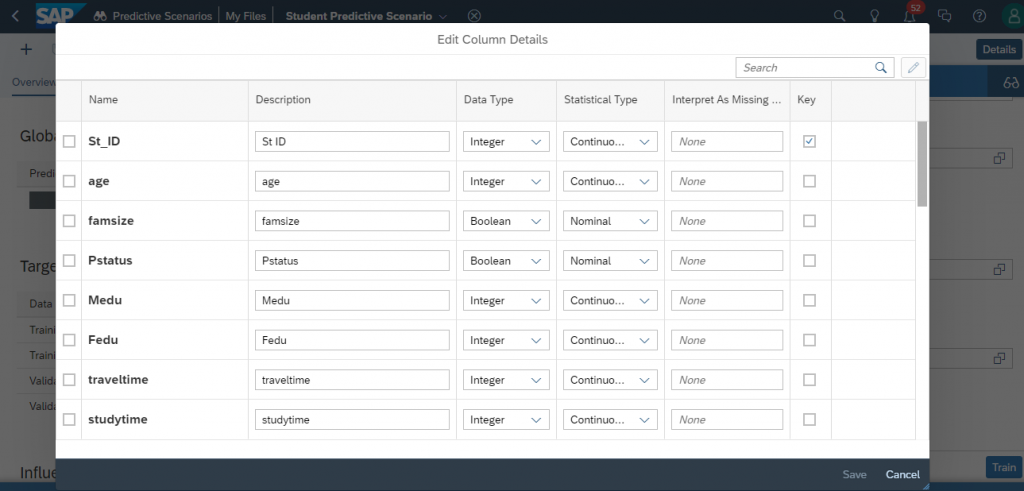The width and height of the screenshot is (1024, 491).
Task: Select the Pstatus row checkbox
Action: click(x=69, y=261)
